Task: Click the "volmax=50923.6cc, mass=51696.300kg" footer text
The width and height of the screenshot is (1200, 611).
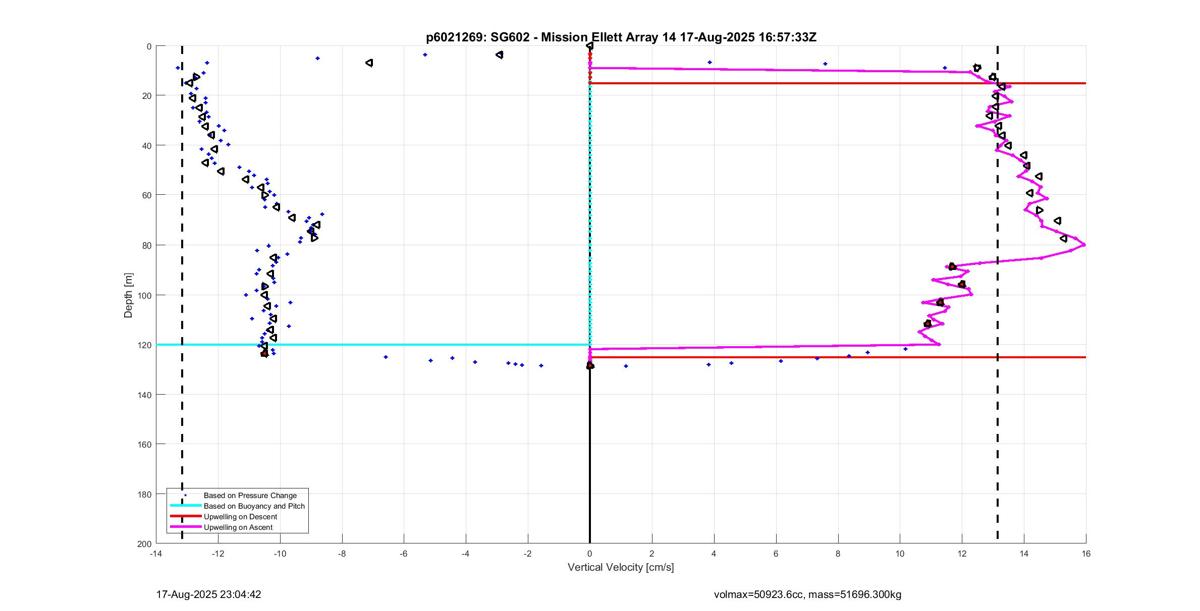Action: click(x=807, y=594)
